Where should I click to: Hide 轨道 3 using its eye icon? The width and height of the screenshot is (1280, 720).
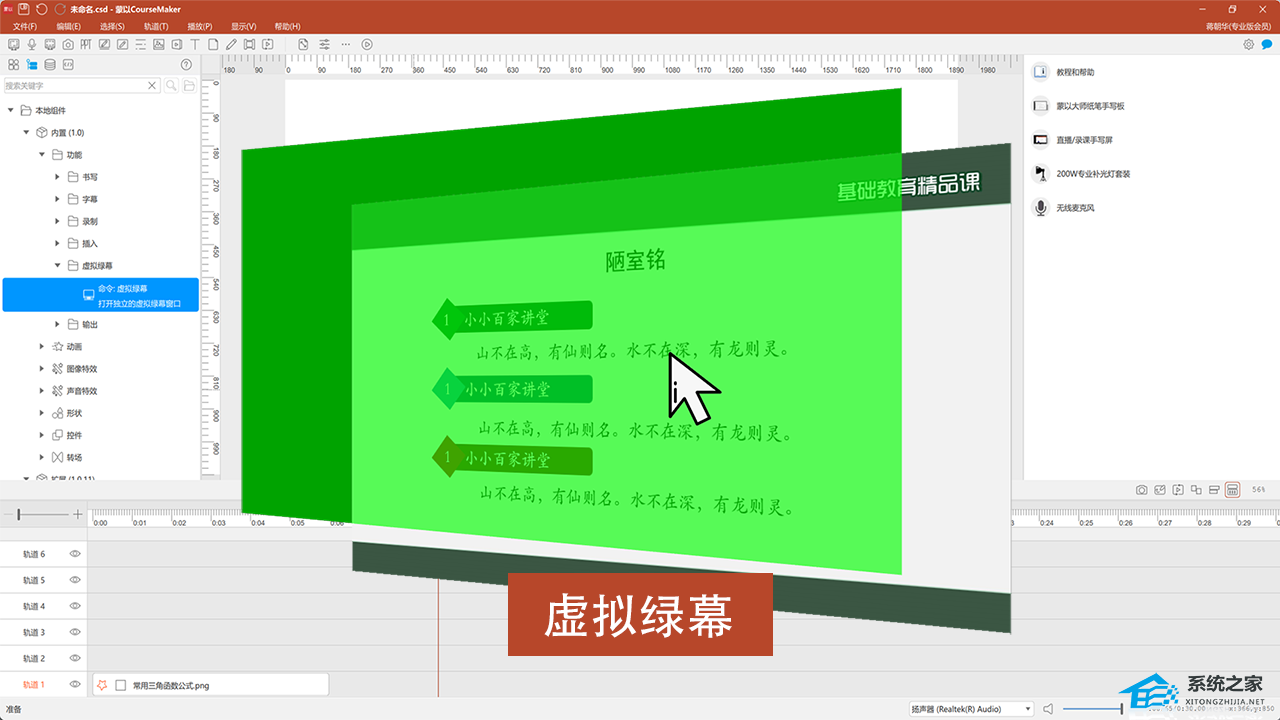[74, 632]
